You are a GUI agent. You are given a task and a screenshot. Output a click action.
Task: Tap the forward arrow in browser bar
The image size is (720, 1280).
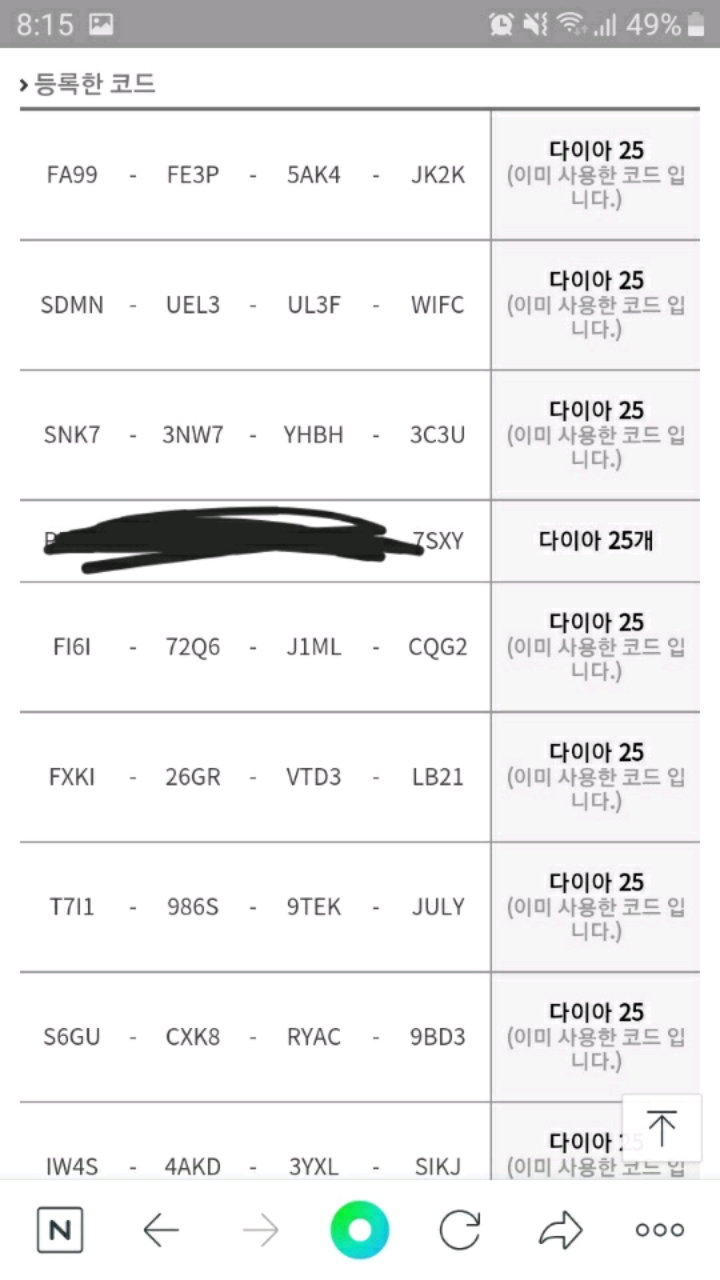tap(260, 1230)
